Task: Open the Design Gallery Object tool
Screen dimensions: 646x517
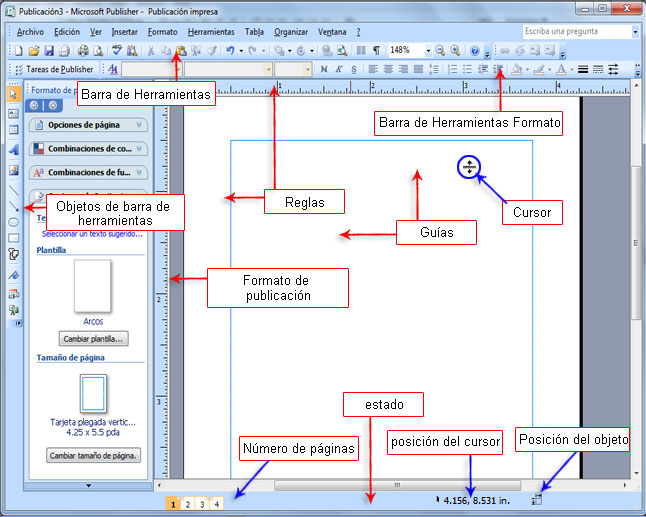Action: coord(13,294)
